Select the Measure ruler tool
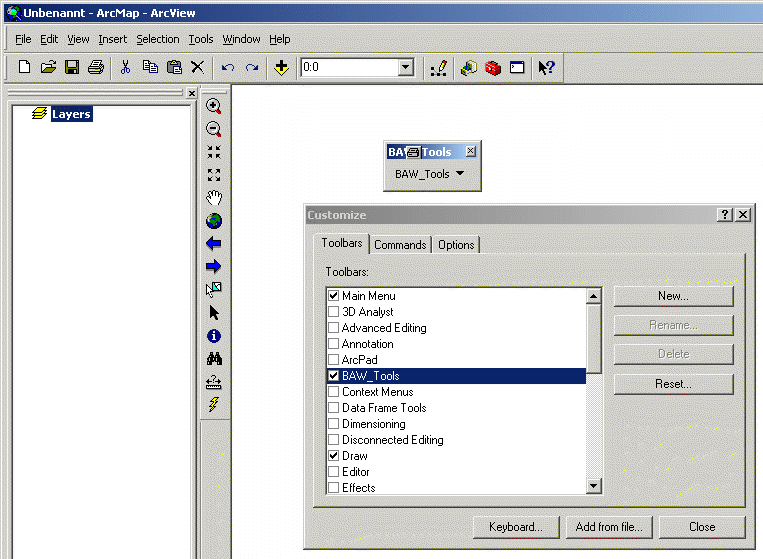The height and width of the screenshot is (559, 763). pyautogui.click(x=214, y=382)
